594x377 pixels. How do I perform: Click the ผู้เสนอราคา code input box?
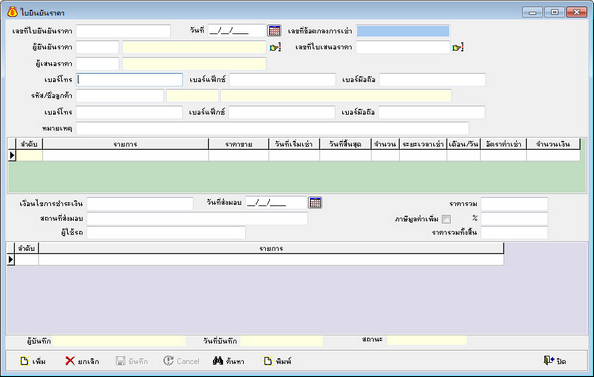click(98, 64)
